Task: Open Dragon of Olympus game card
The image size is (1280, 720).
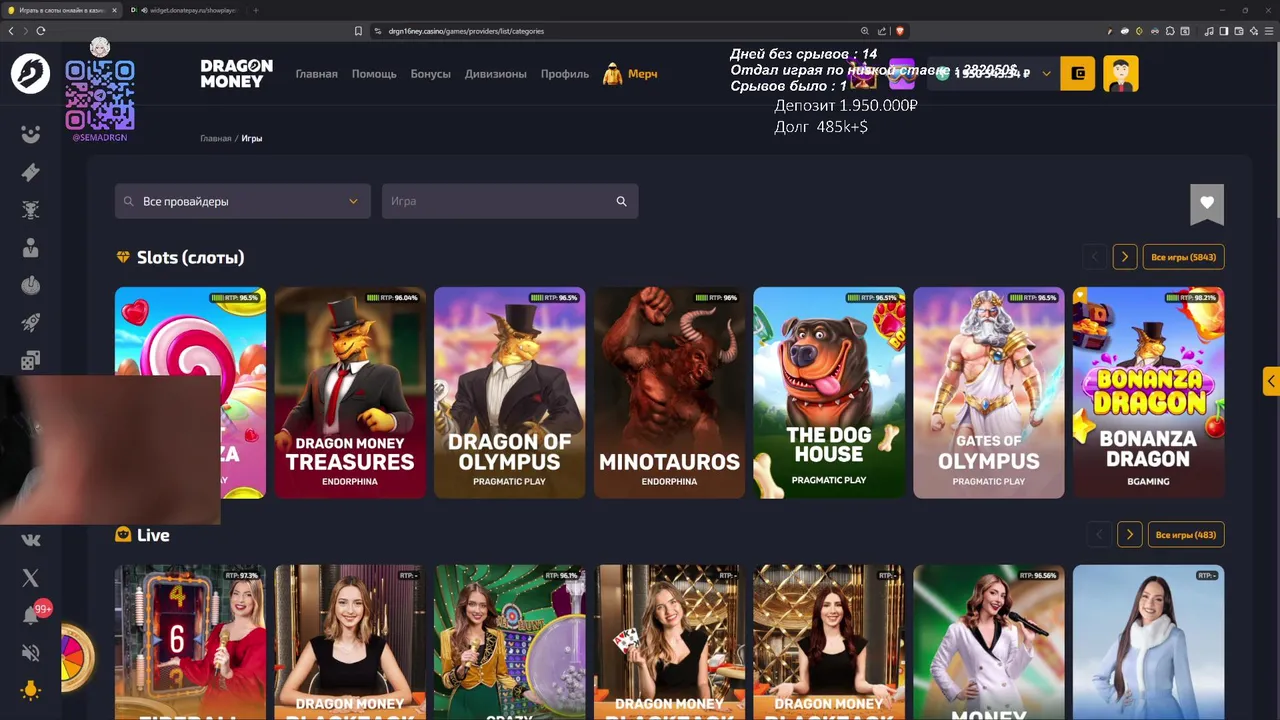Action: coord(509,393)
